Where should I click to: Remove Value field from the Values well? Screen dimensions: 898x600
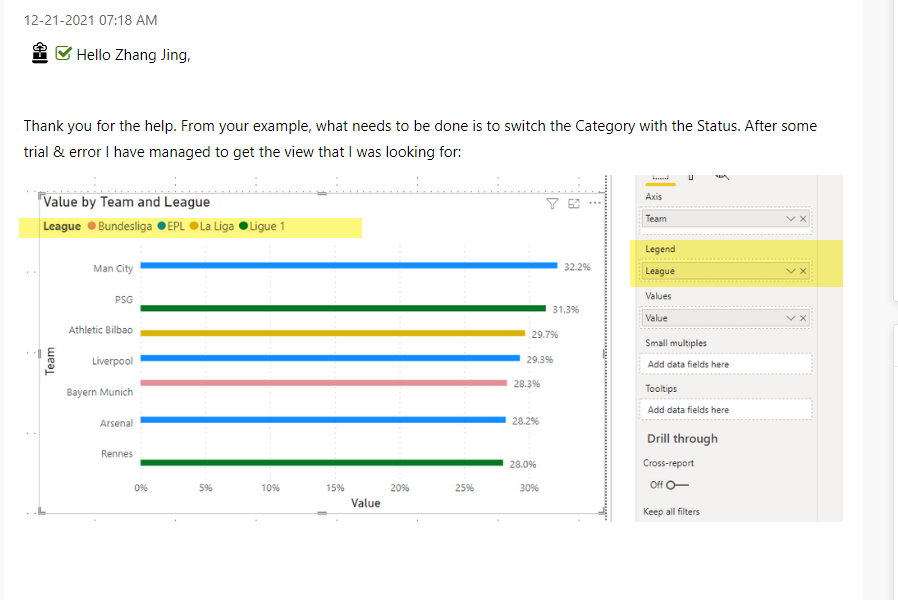(803, 318)
